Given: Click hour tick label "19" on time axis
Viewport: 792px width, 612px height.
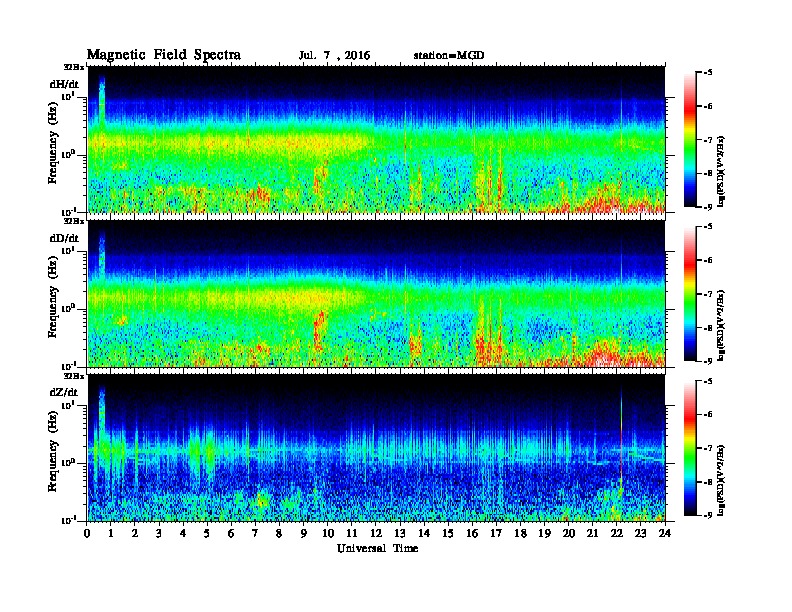Looking at the screenshot, I should click(544, 534).
